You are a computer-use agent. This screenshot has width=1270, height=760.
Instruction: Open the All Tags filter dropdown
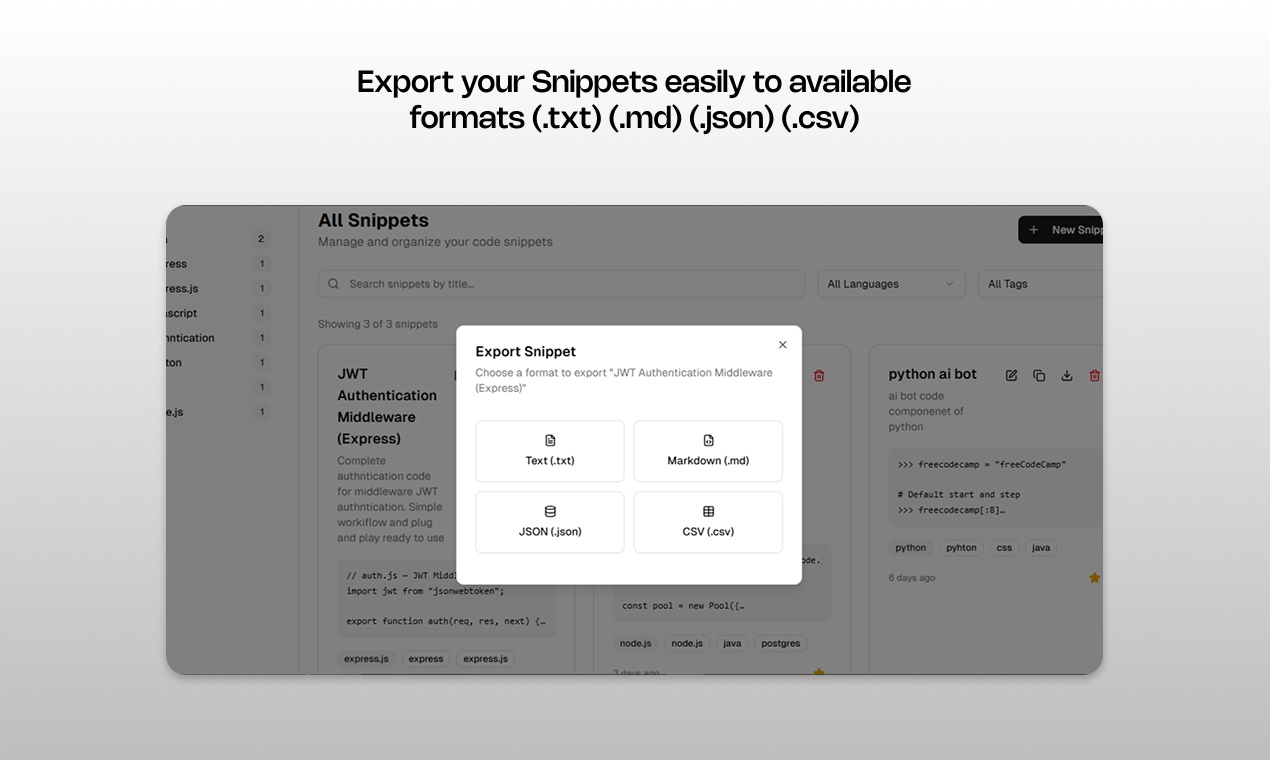pyautogui.click(x=1040, y=284)
